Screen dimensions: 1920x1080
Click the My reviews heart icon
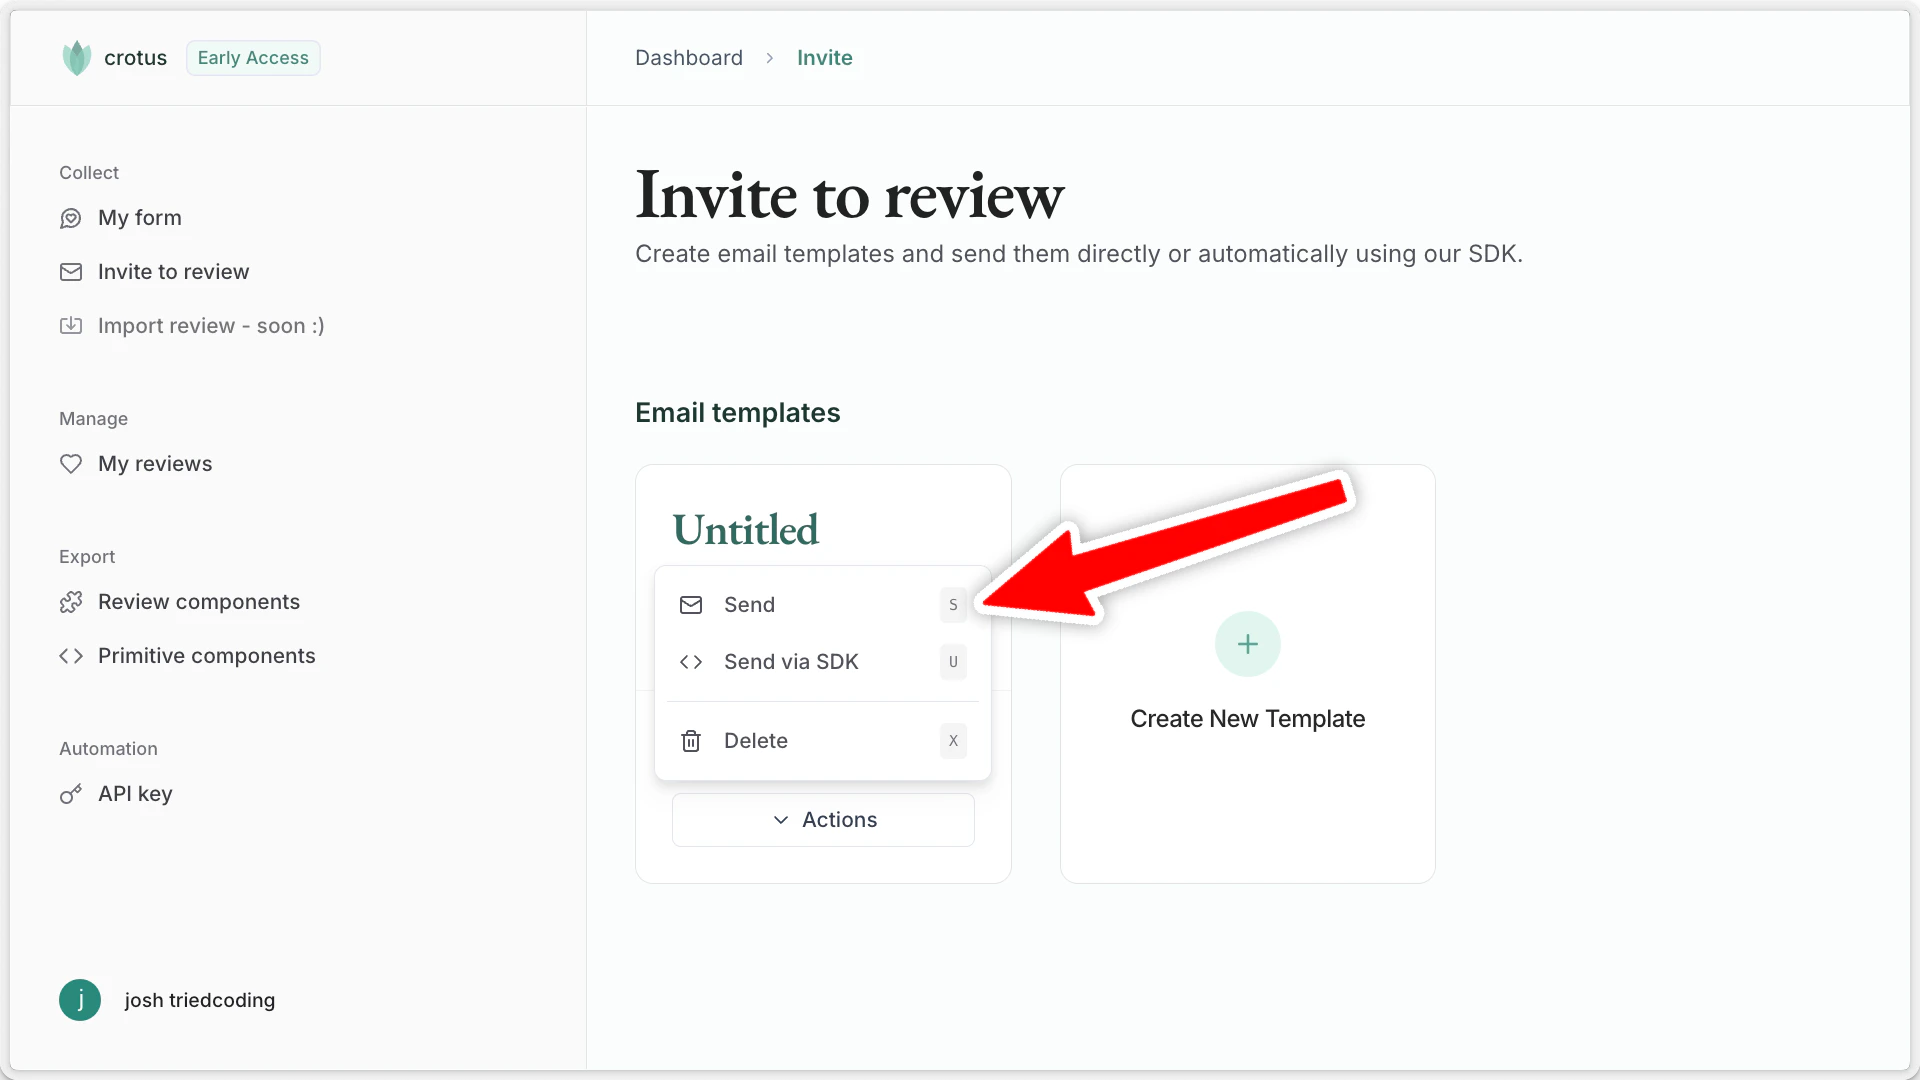[x=71, y=464]
